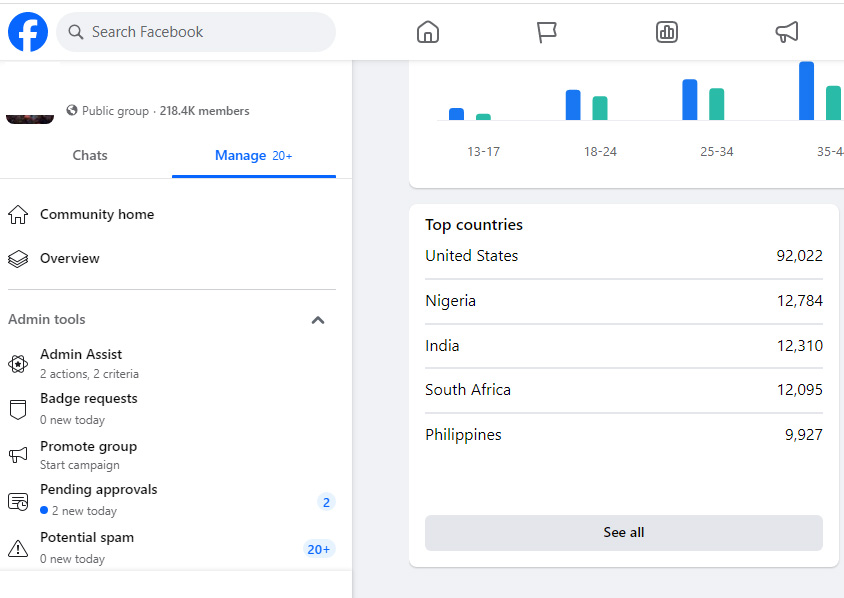The width and height of the screenshot is (844, 598).
Task: Click the 218.4K members text
Action: pos(205,111)
